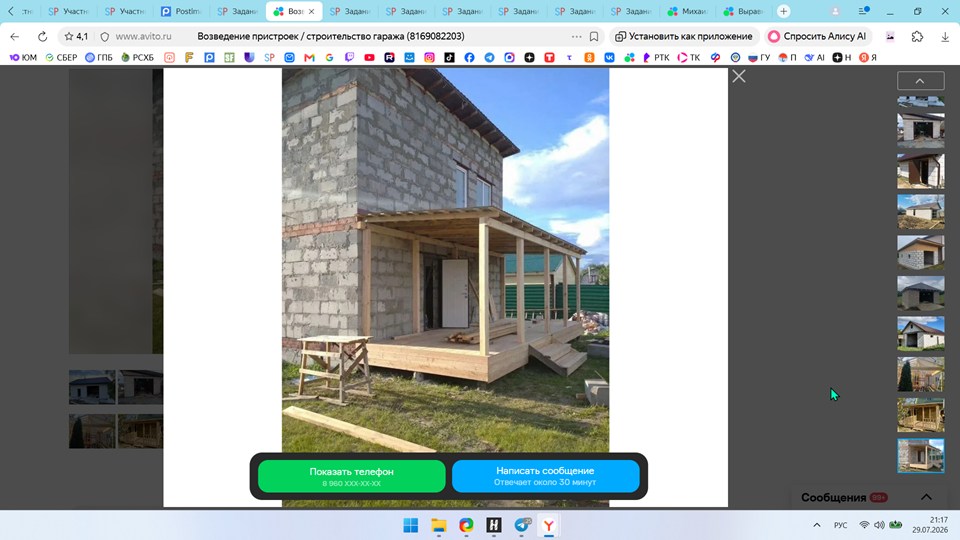The width and height of the screenshot is (960, 540).
Task: Select the last highlighted thumbnail in the strip
Action: tap(920, 456)
